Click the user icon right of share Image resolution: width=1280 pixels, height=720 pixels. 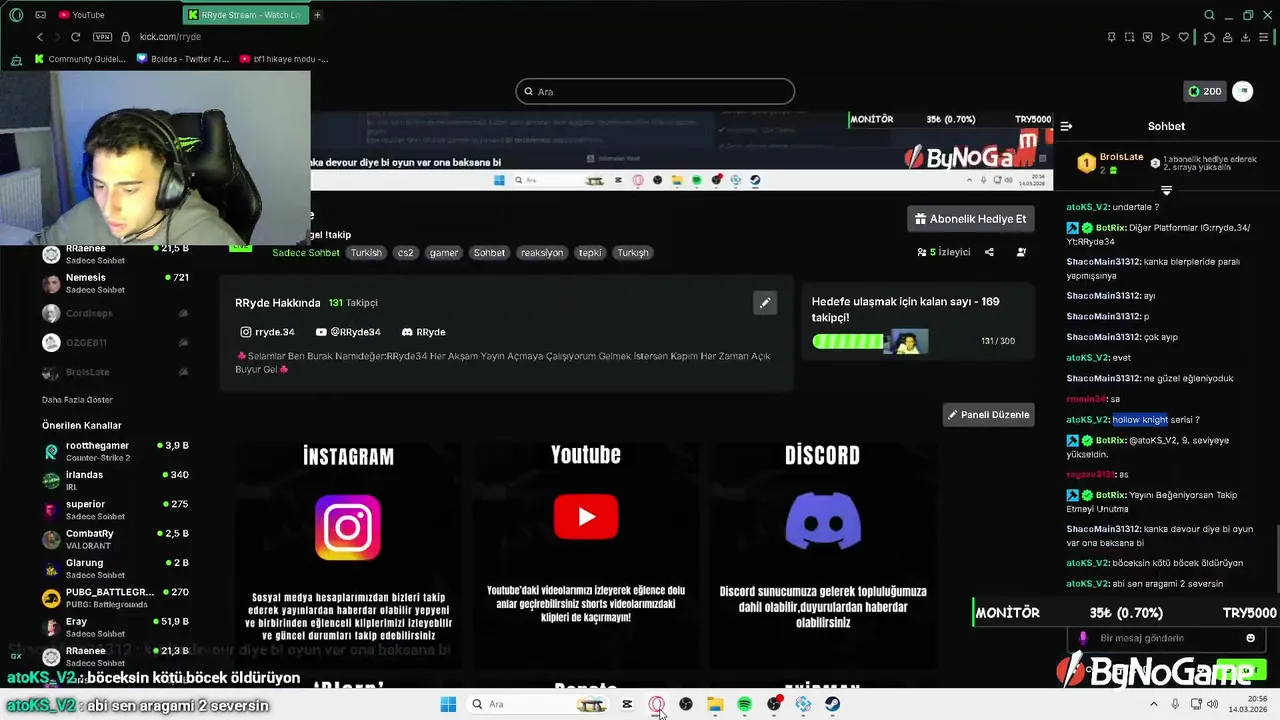[1021, 252]
